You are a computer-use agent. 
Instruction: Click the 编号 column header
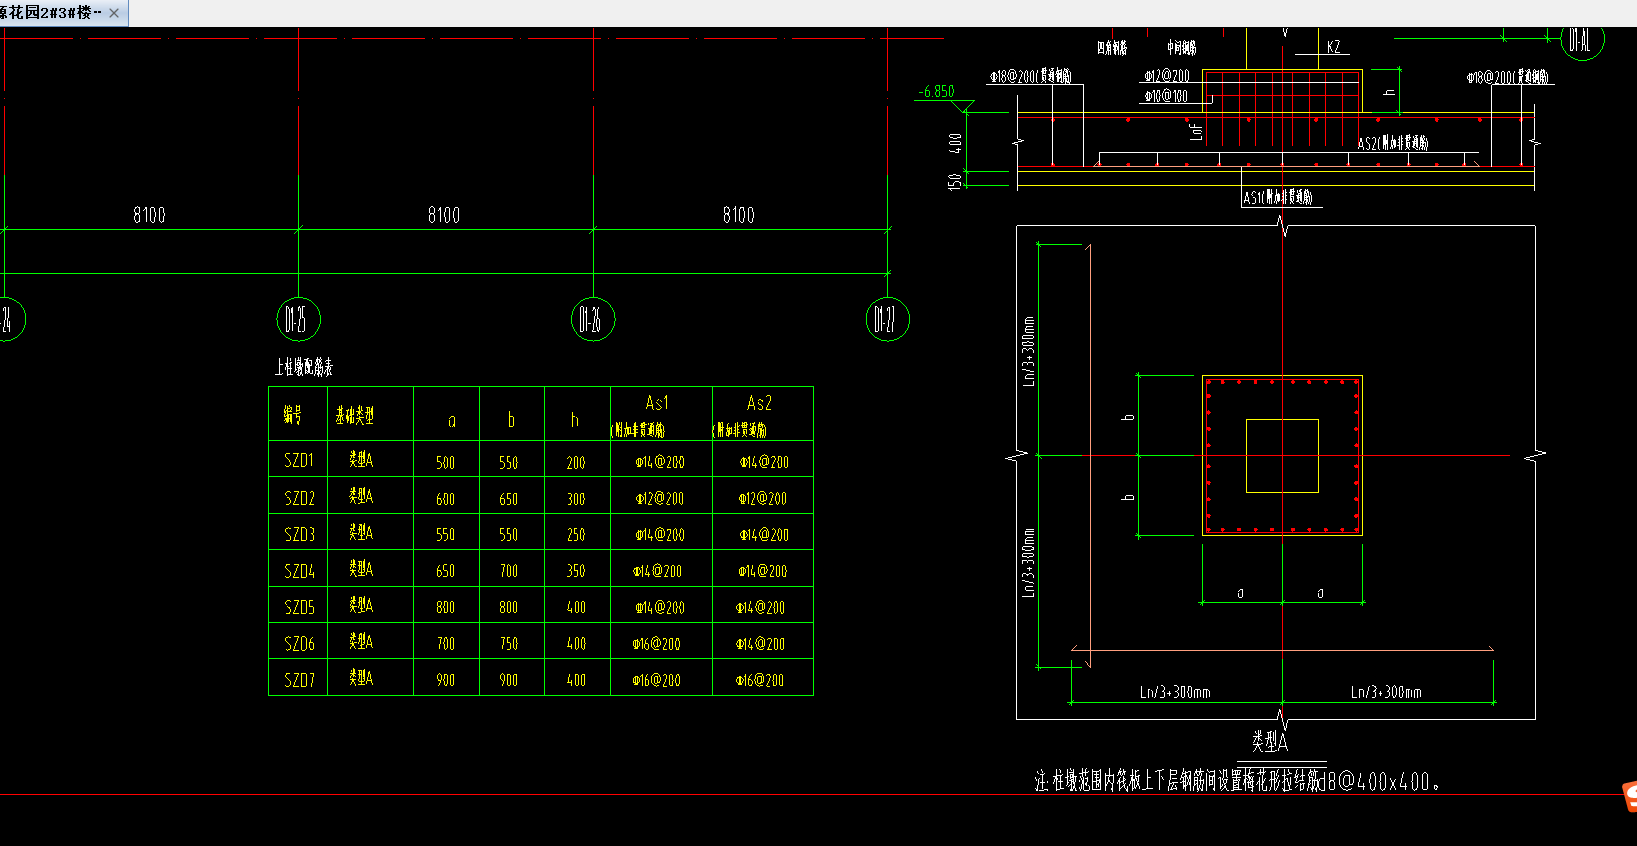tap(292, 415)
